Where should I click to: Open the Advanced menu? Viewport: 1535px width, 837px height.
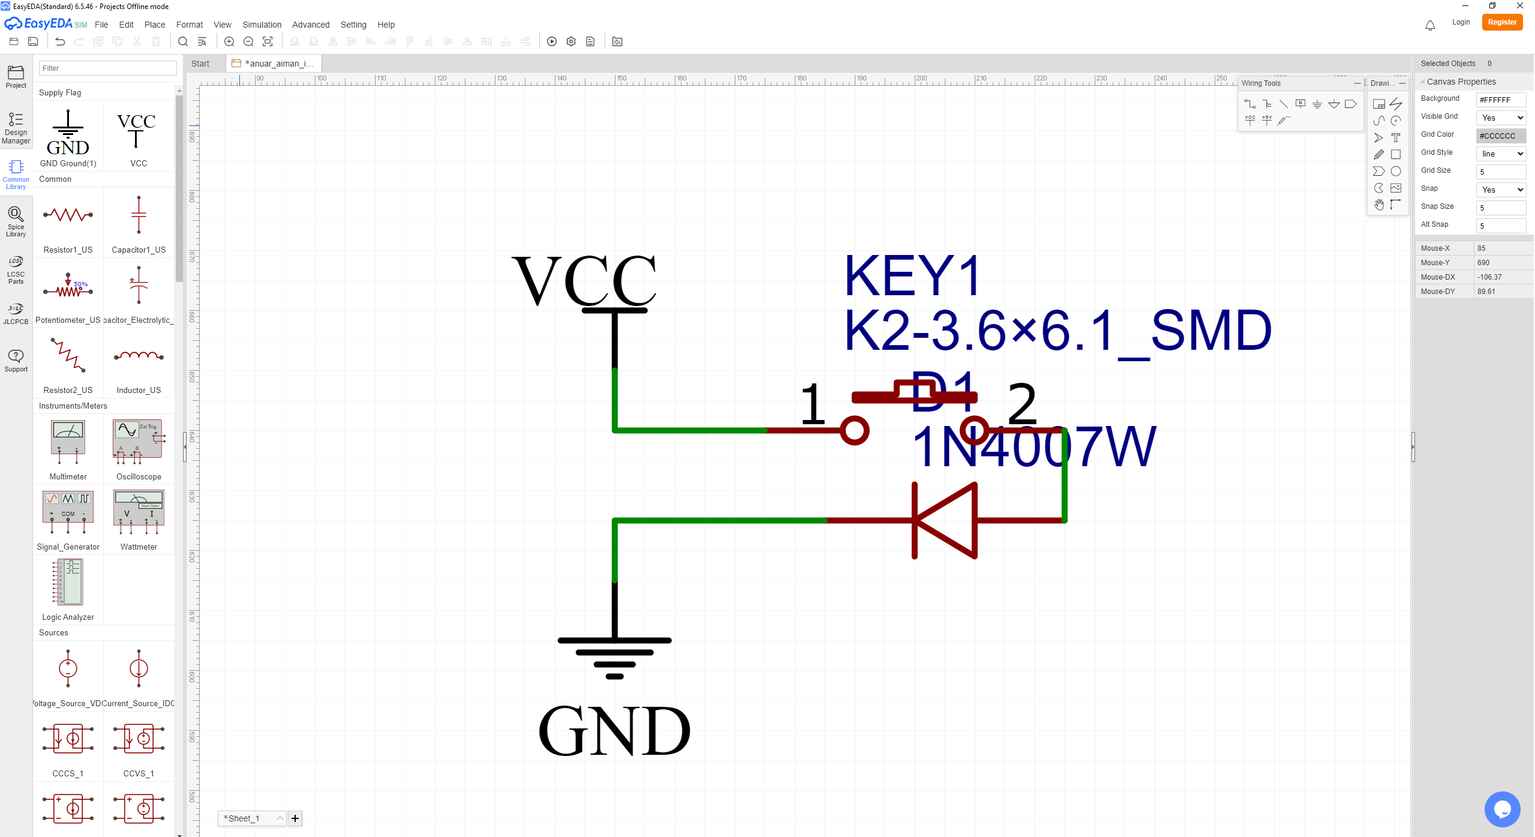[311, 24]
